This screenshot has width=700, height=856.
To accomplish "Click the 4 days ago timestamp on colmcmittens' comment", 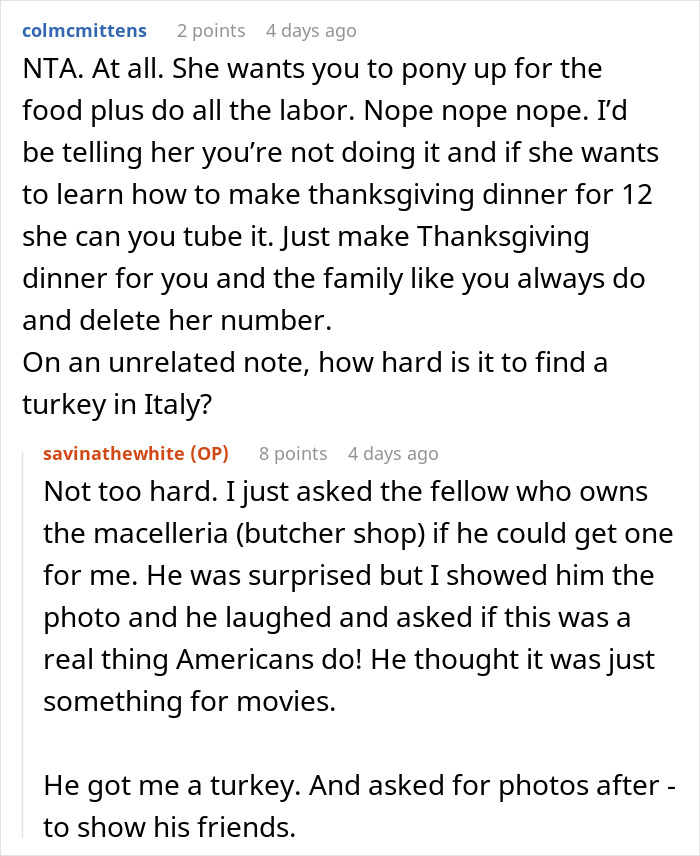I will point(310,31).
